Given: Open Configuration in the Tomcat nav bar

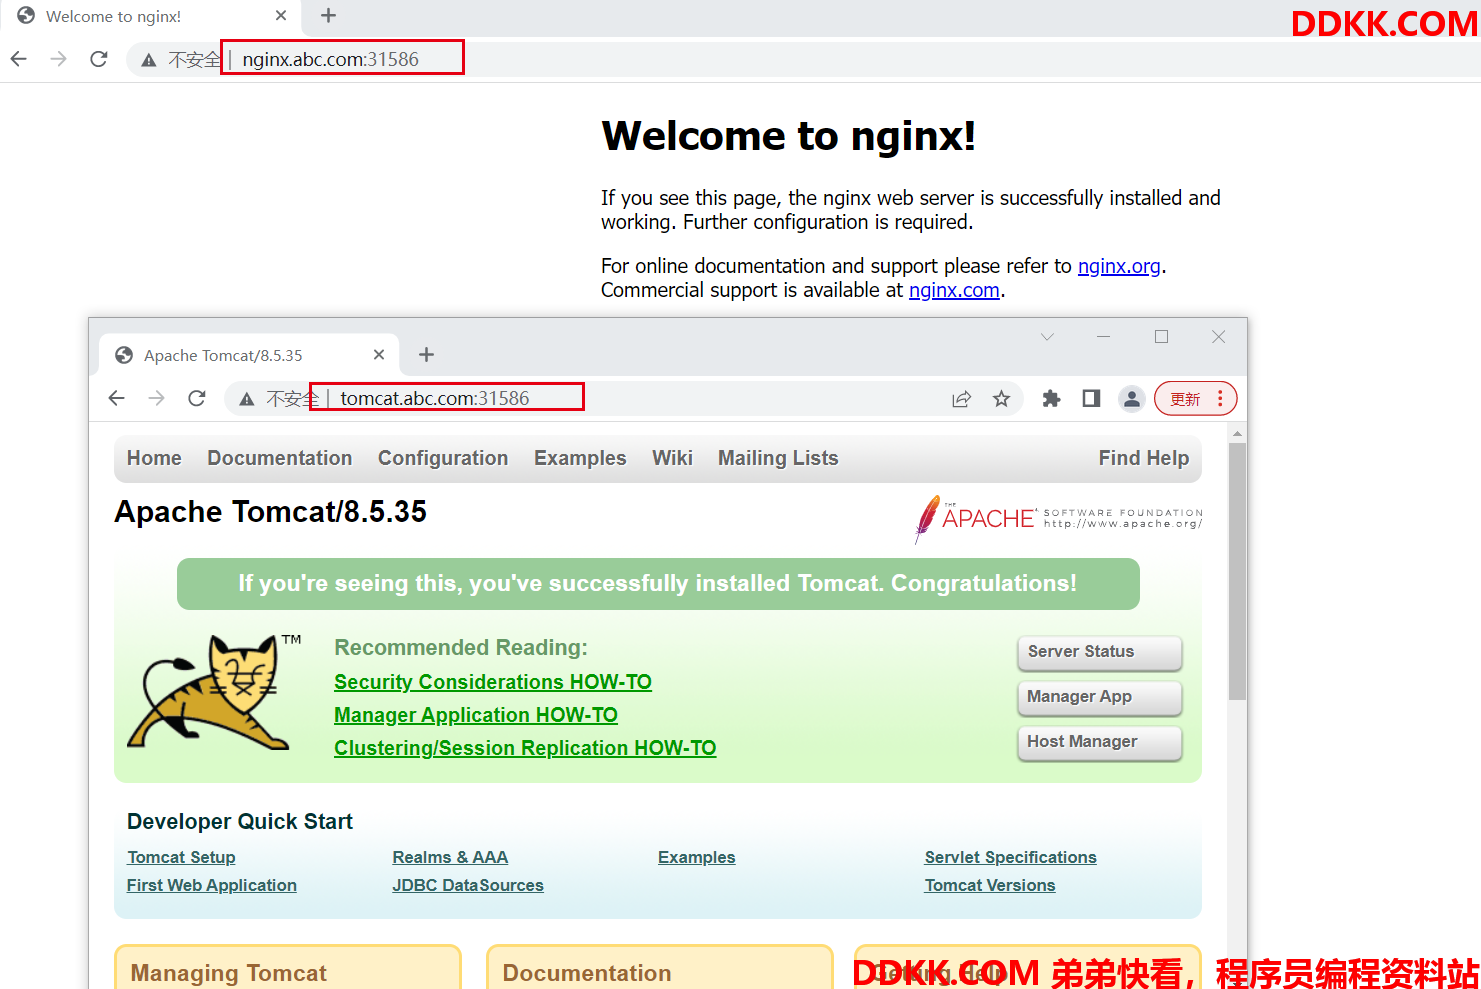Looking at the screenshot, I should pyautogui.click(x=443, y=458).
